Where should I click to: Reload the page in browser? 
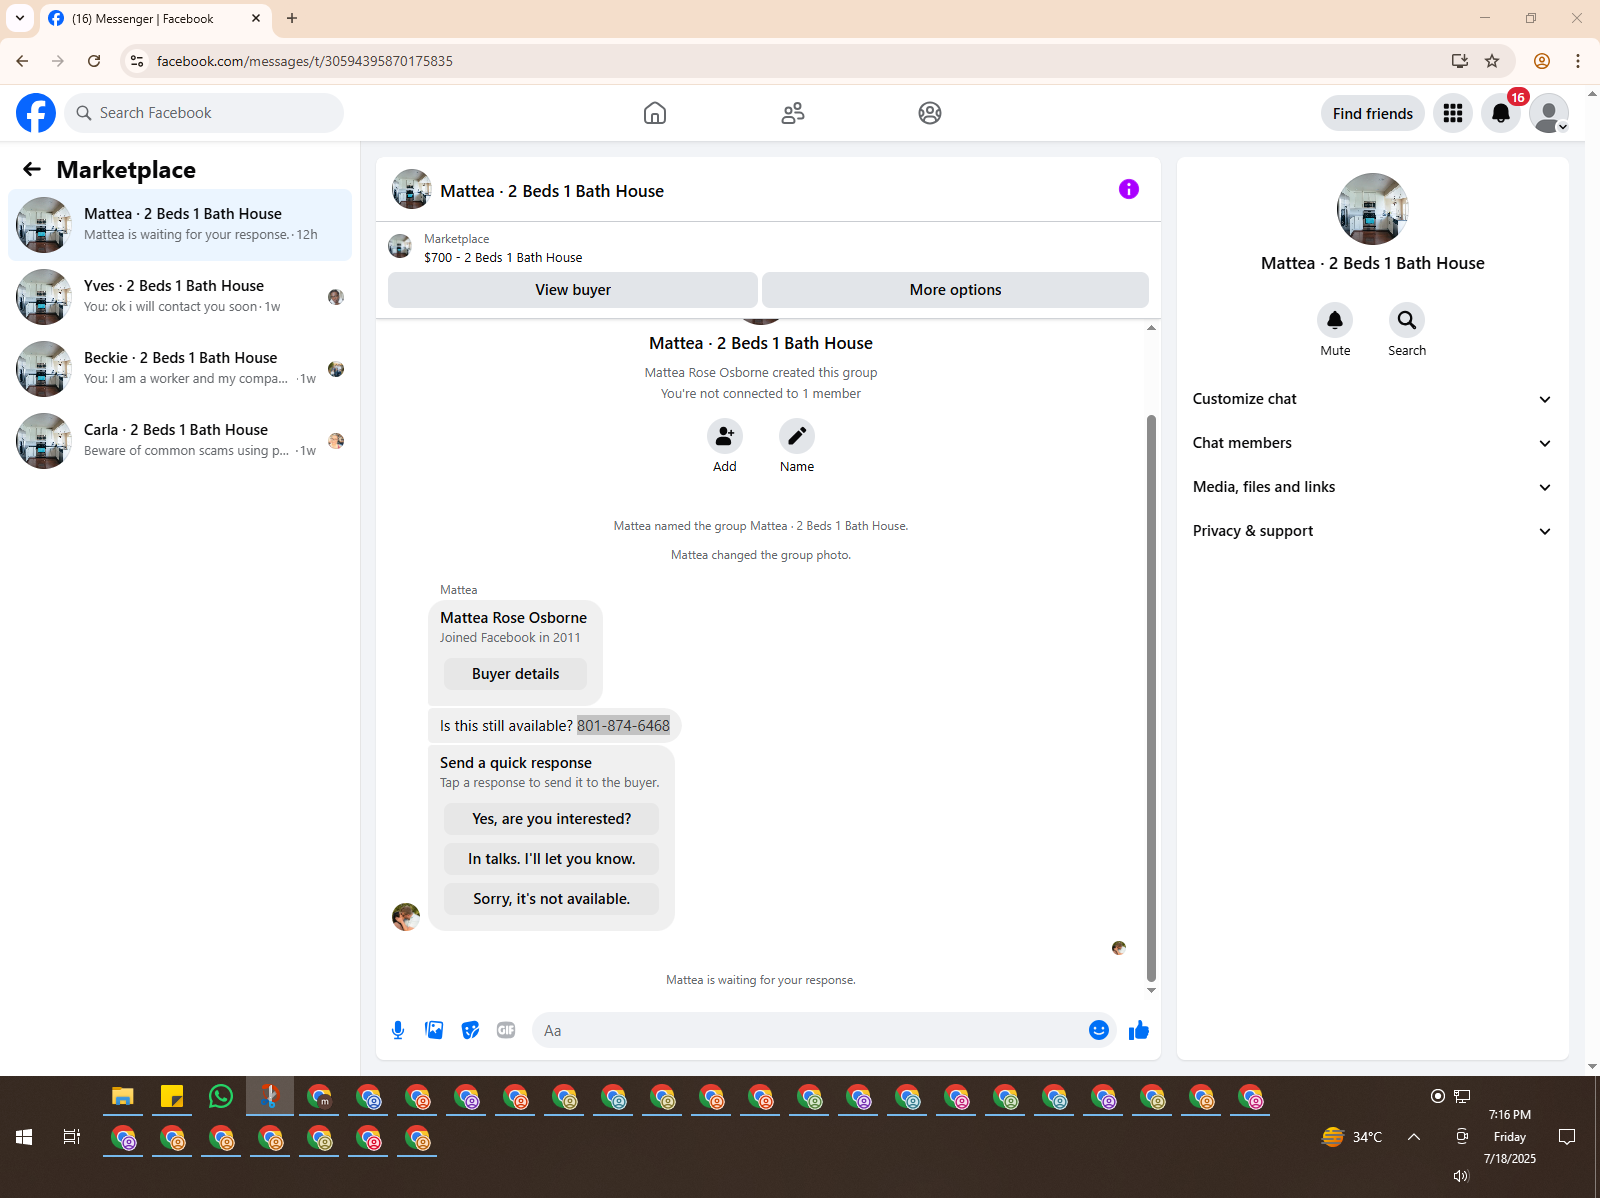[94, 61]
